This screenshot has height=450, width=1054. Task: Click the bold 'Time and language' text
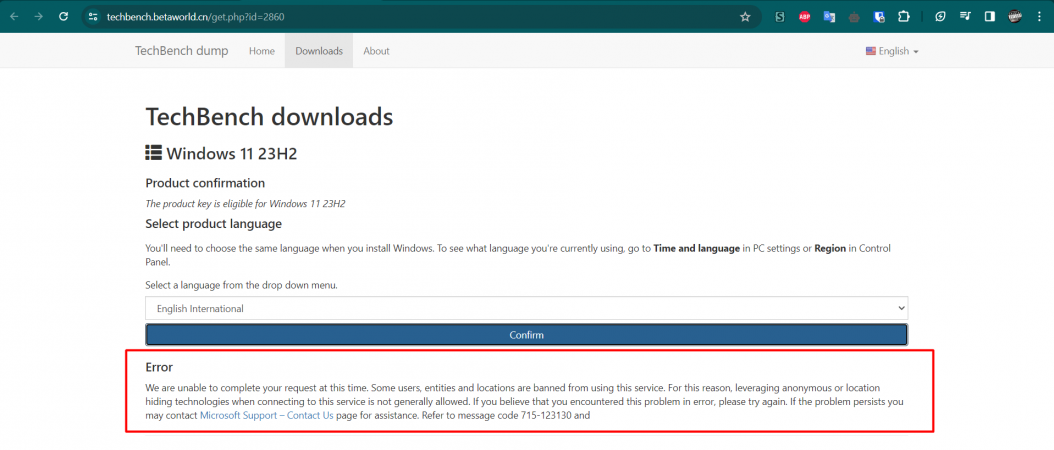[696, 248]
